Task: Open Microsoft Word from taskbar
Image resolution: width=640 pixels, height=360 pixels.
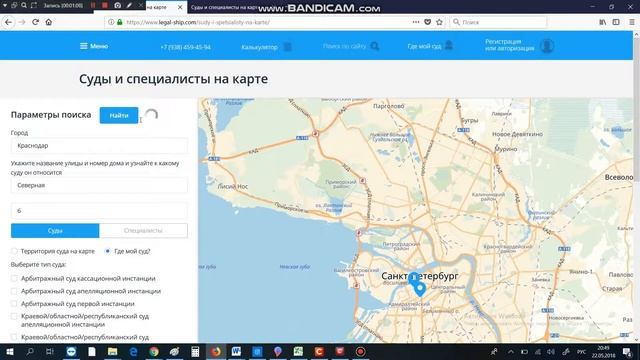Action: [x=236, y=351]
